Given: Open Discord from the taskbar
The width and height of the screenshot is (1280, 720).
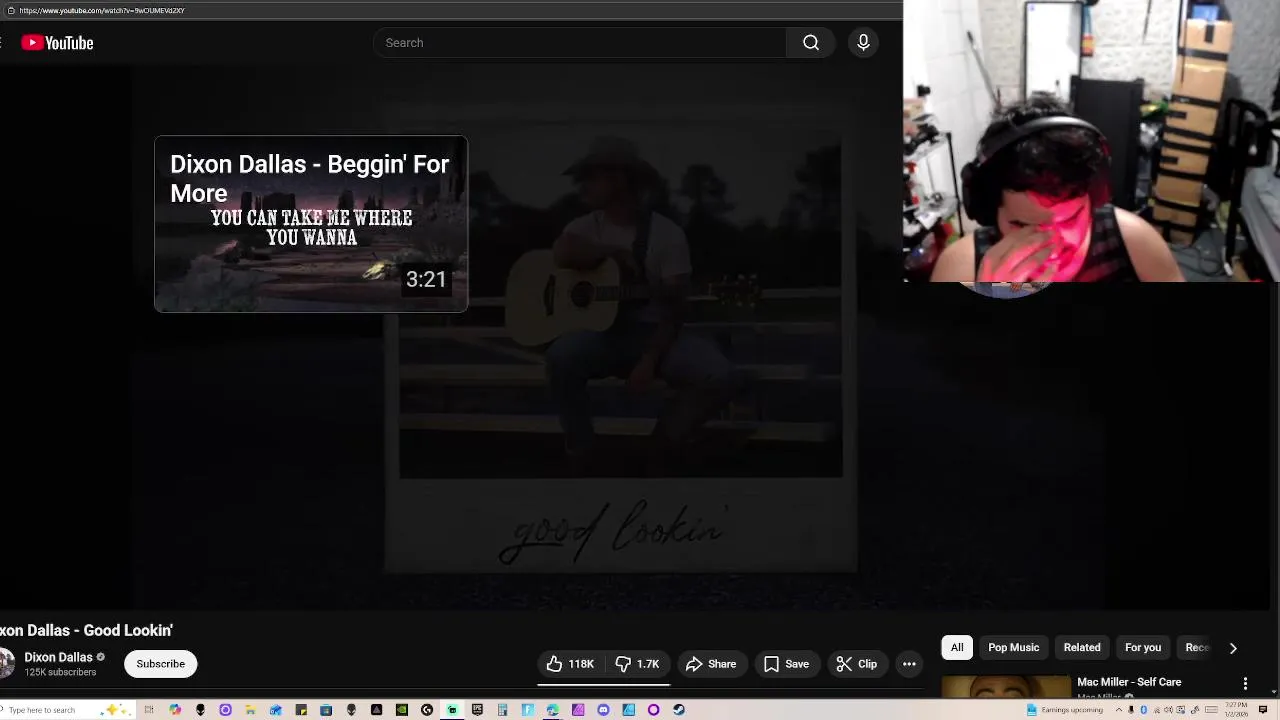Looking at the screenshot, I should [x=603, y=710].
